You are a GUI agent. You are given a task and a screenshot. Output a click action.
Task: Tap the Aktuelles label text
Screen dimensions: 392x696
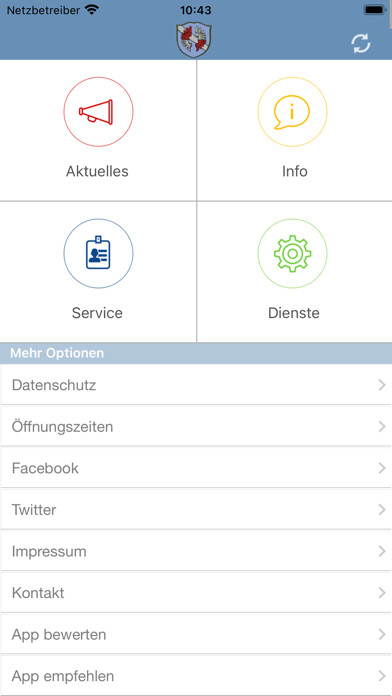[x=97, y=171]
